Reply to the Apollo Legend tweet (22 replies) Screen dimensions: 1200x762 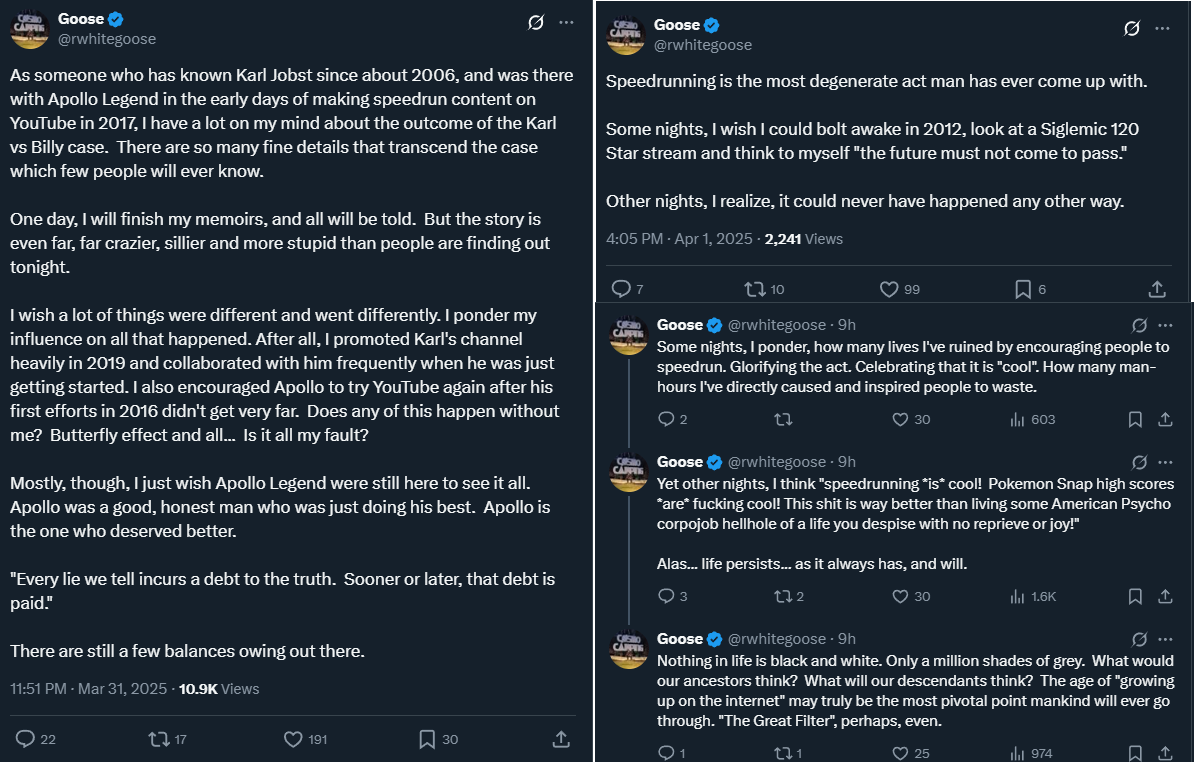tap(27, 739)
